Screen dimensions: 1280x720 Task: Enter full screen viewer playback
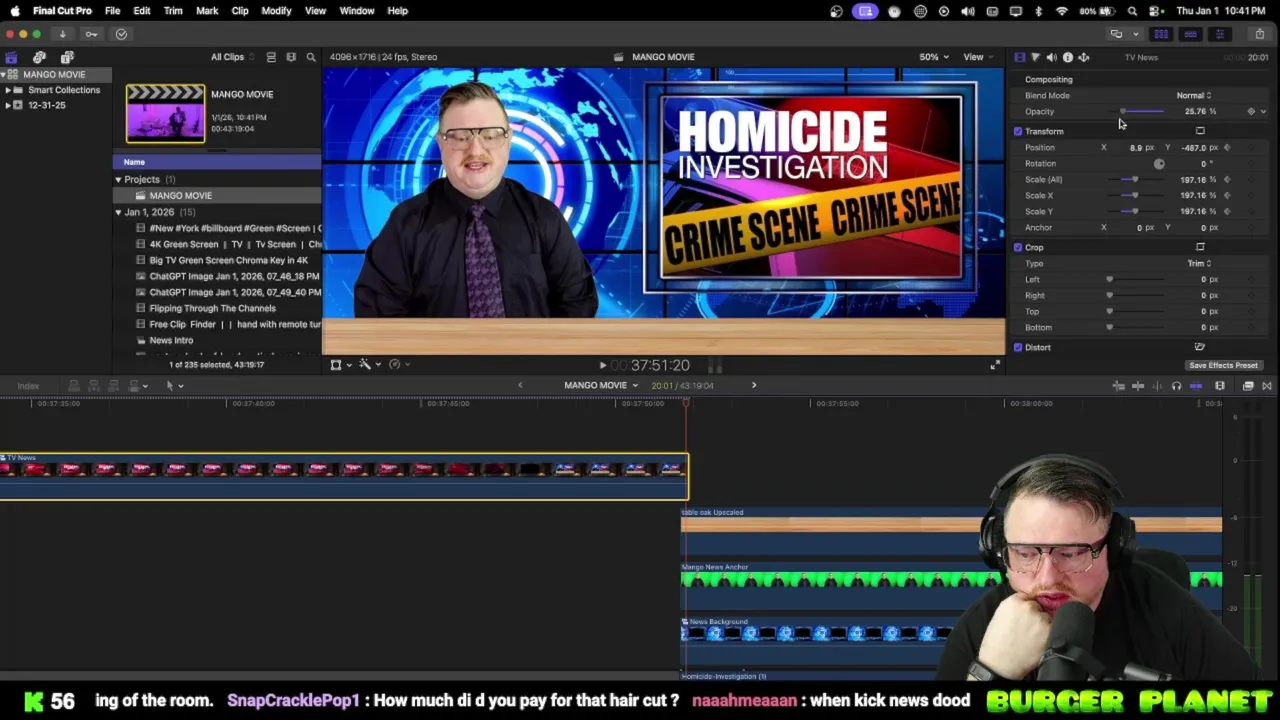point(994,366)
